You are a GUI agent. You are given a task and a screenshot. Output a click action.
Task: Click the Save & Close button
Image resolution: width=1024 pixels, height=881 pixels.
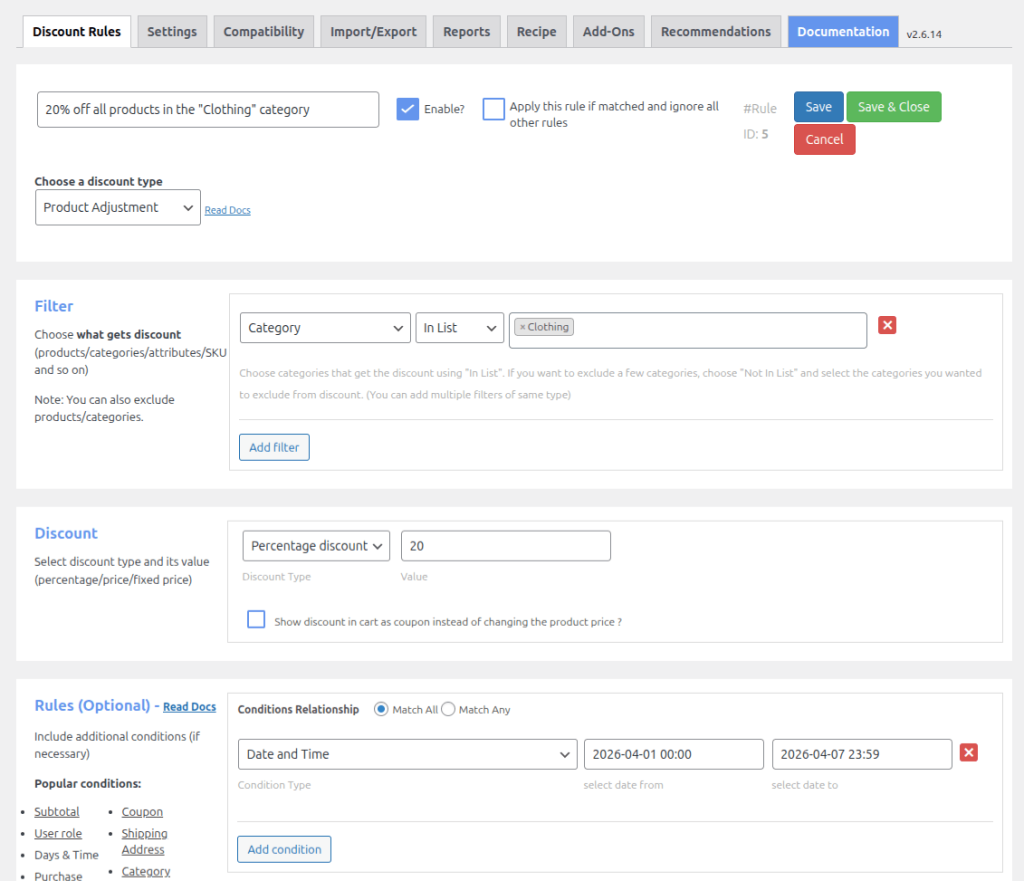point(893,106)
